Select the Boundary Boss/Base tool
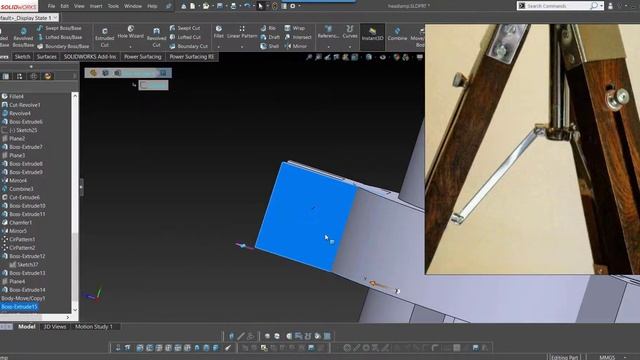Image resolution: width=640 pixels, height=360 pixels. coord(62,46)
